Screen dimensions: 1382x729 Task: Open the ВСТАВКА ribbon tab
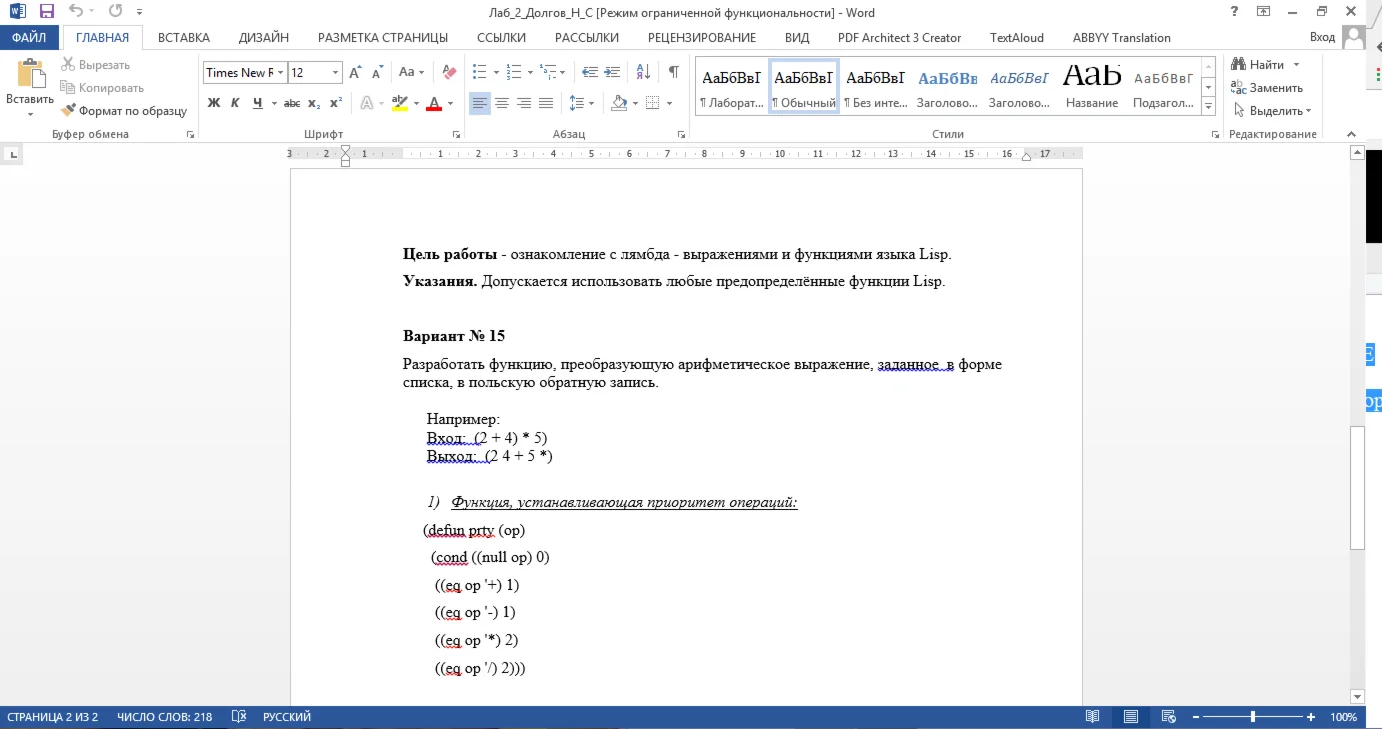pos(184,38)
